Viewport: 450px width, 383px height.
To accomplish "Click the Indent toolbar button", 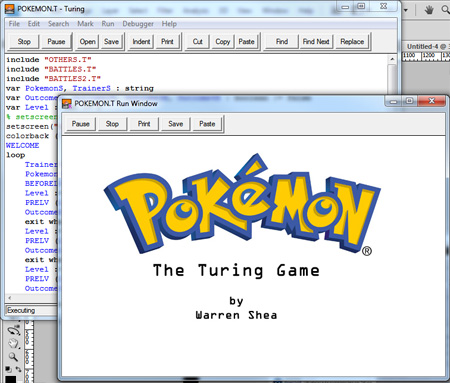I will coord(141,42).
